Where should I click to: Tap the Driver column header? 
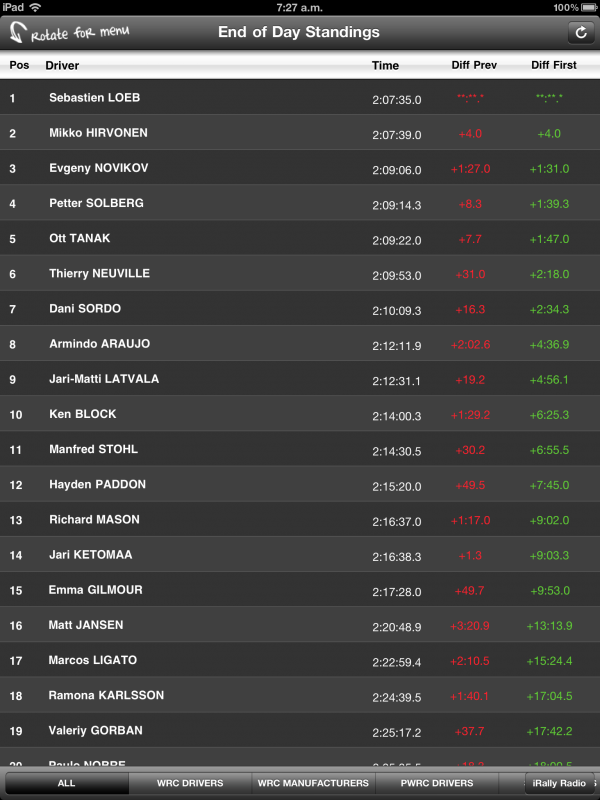click(62, 66)
